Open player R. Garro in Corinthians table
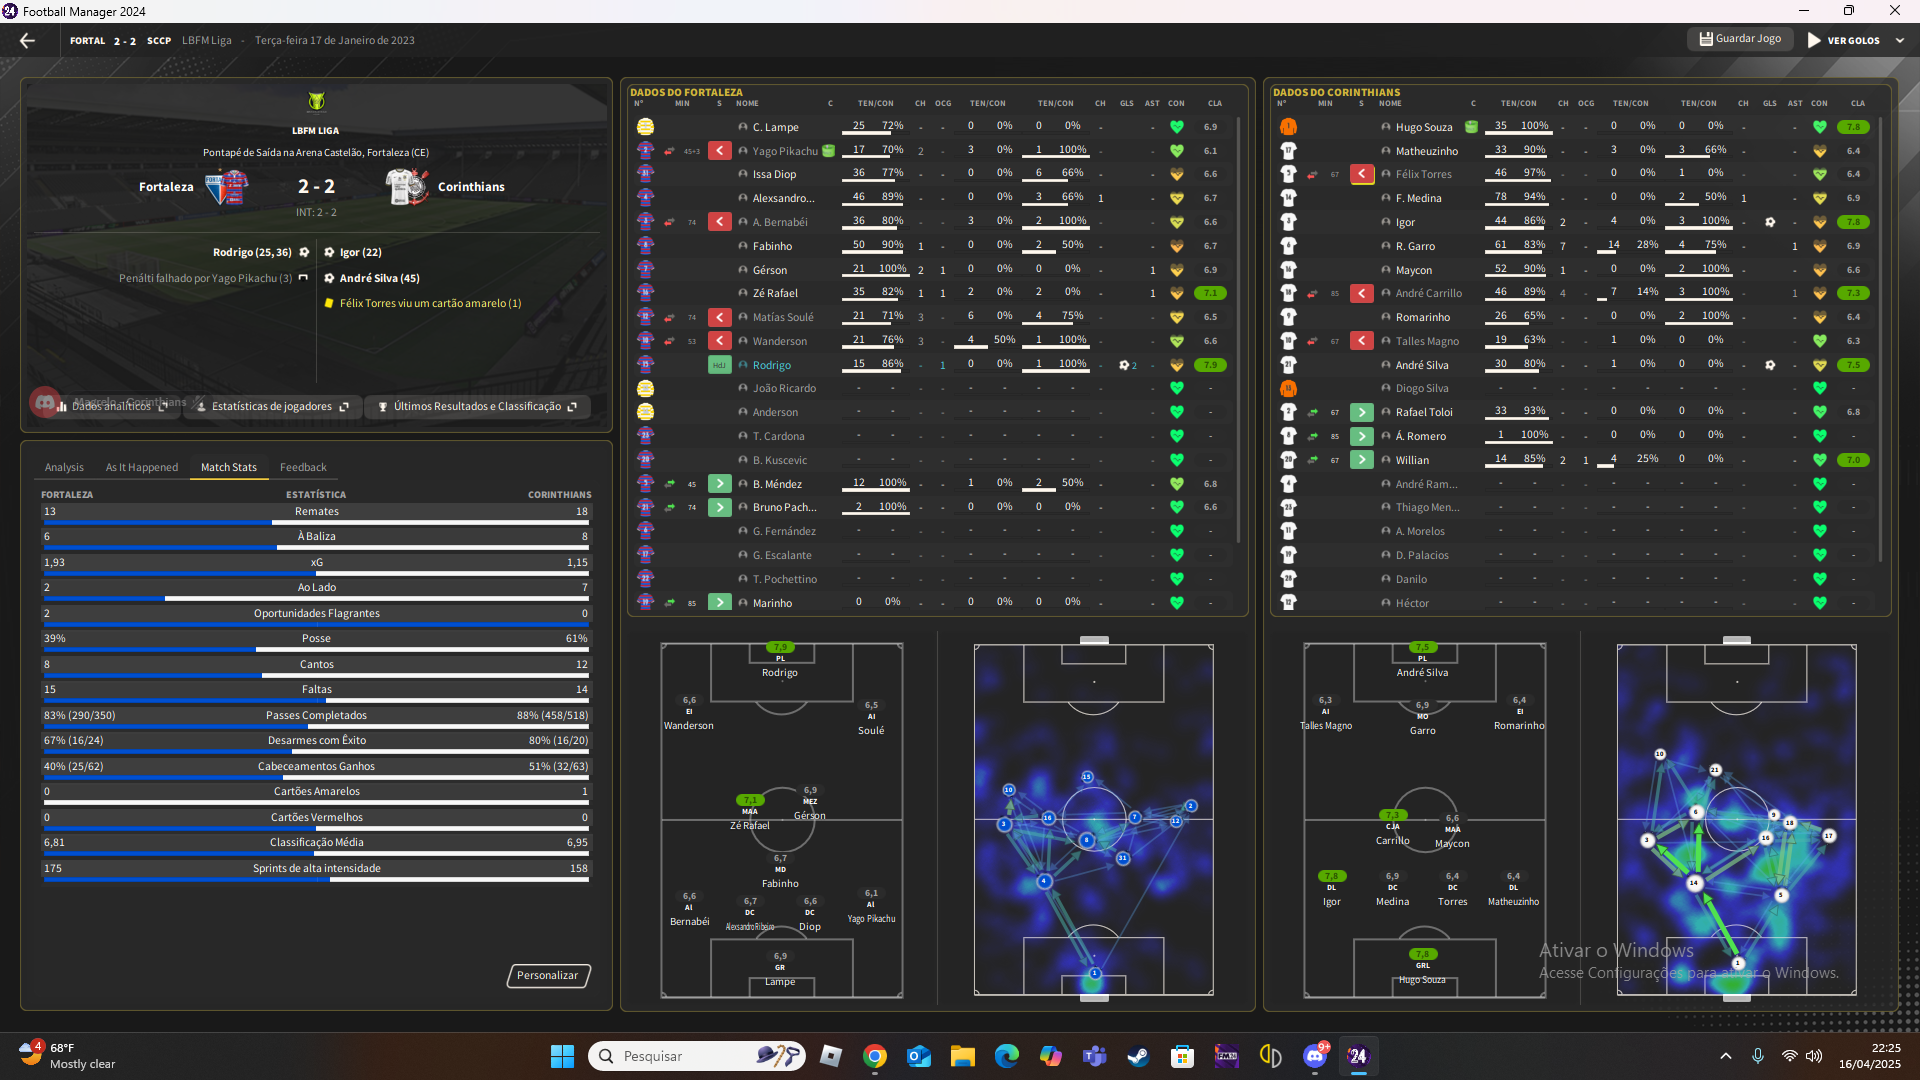This screenshot has width=1920, height=1080. [x=1415, y=246]
